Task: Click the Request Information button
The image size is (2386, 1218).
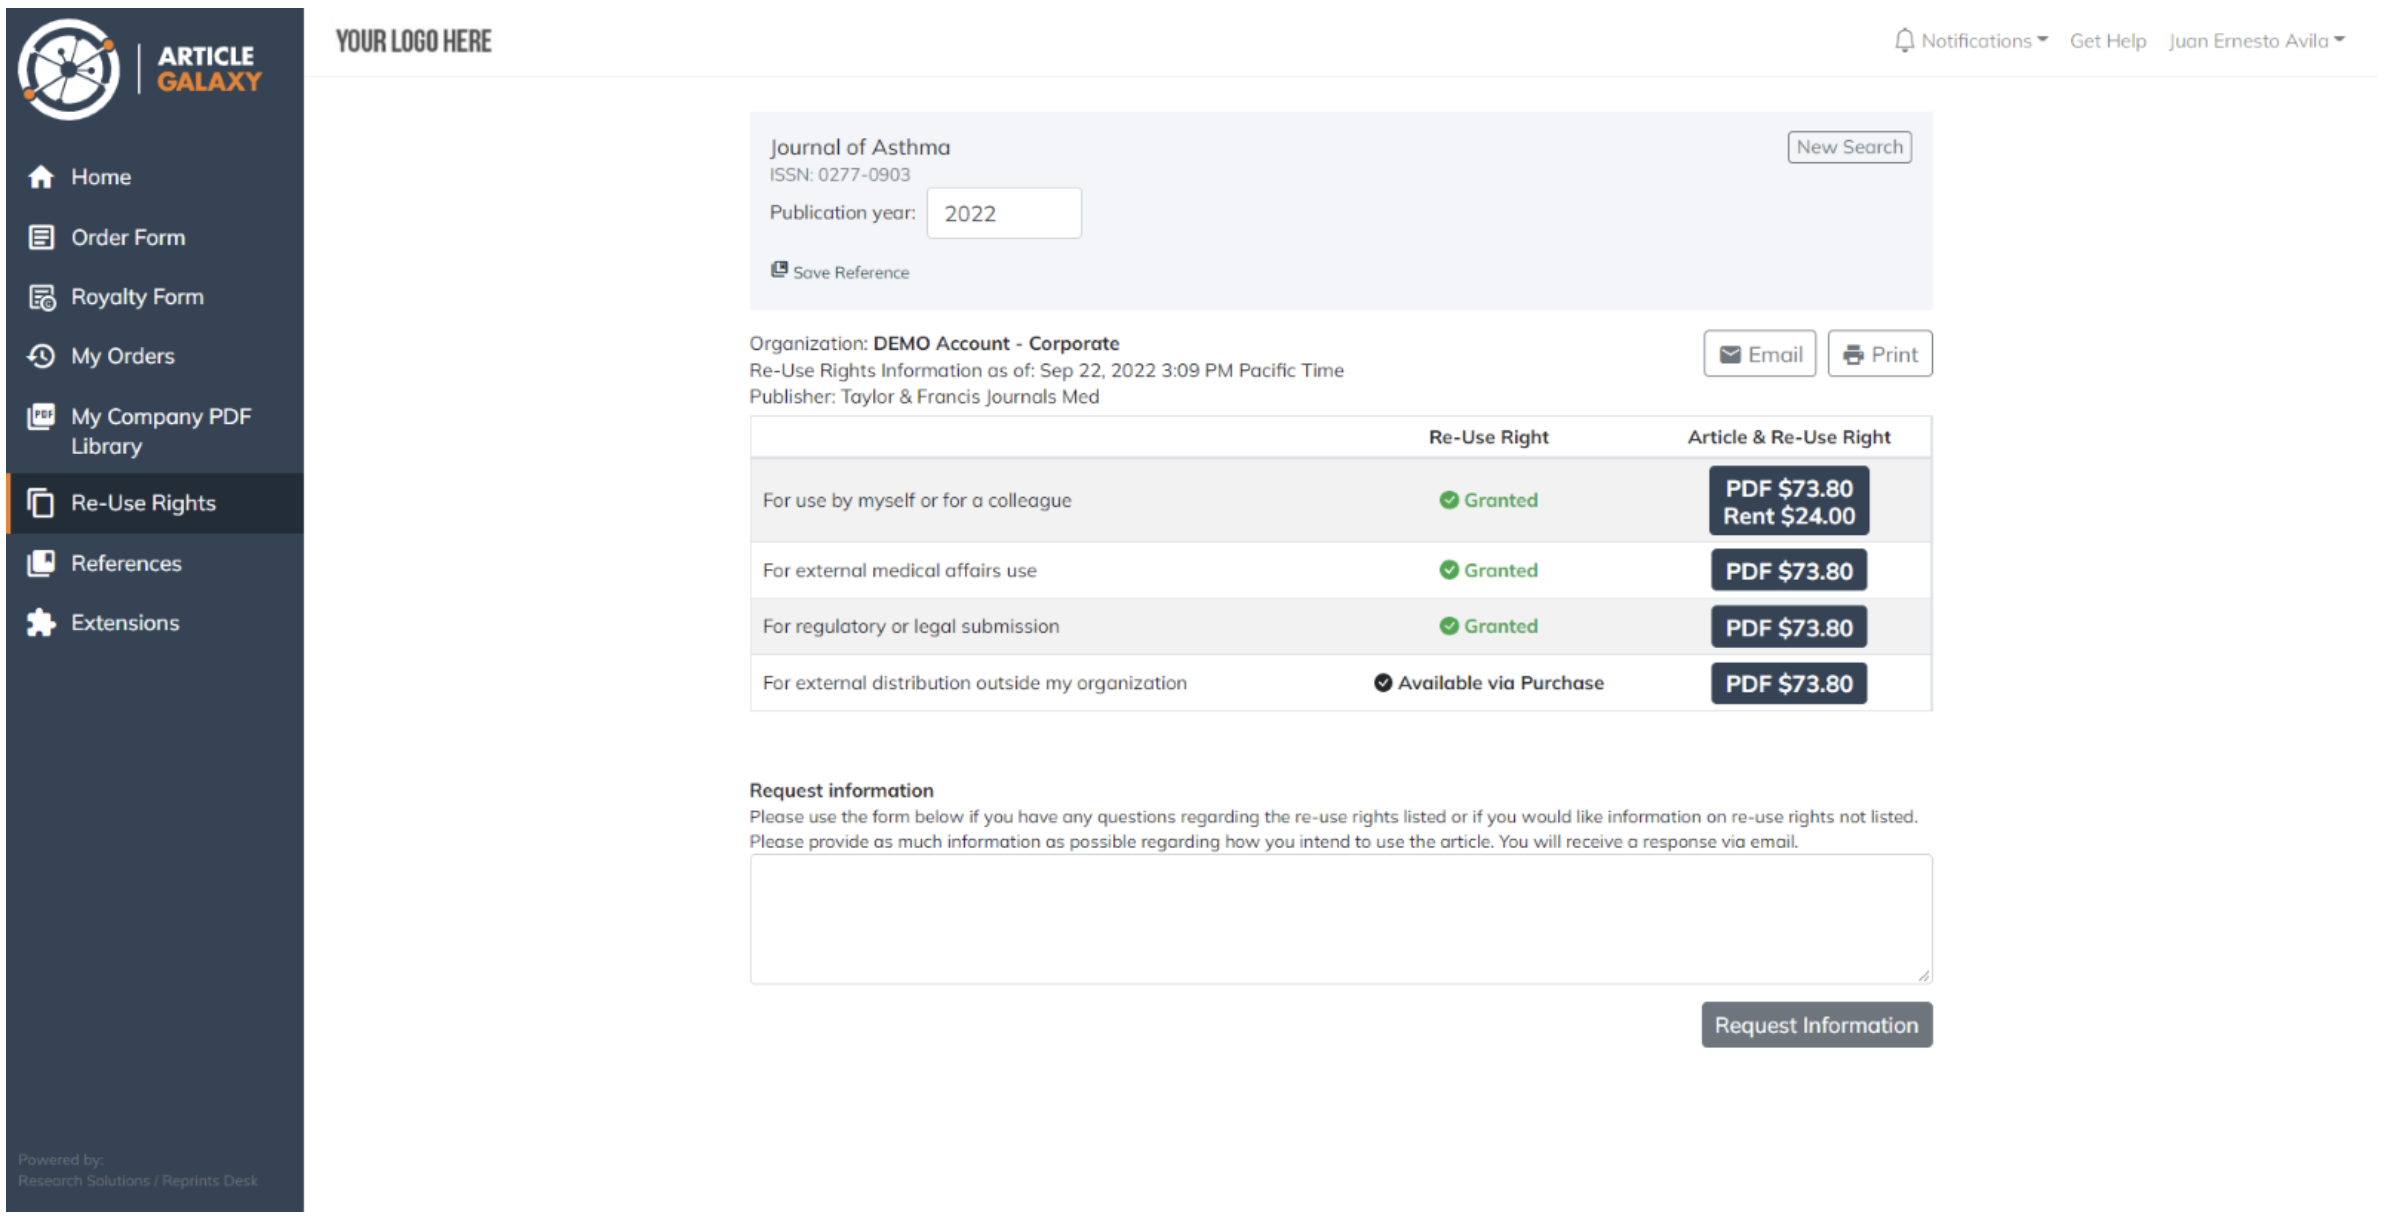Action: point(1816,1024)
